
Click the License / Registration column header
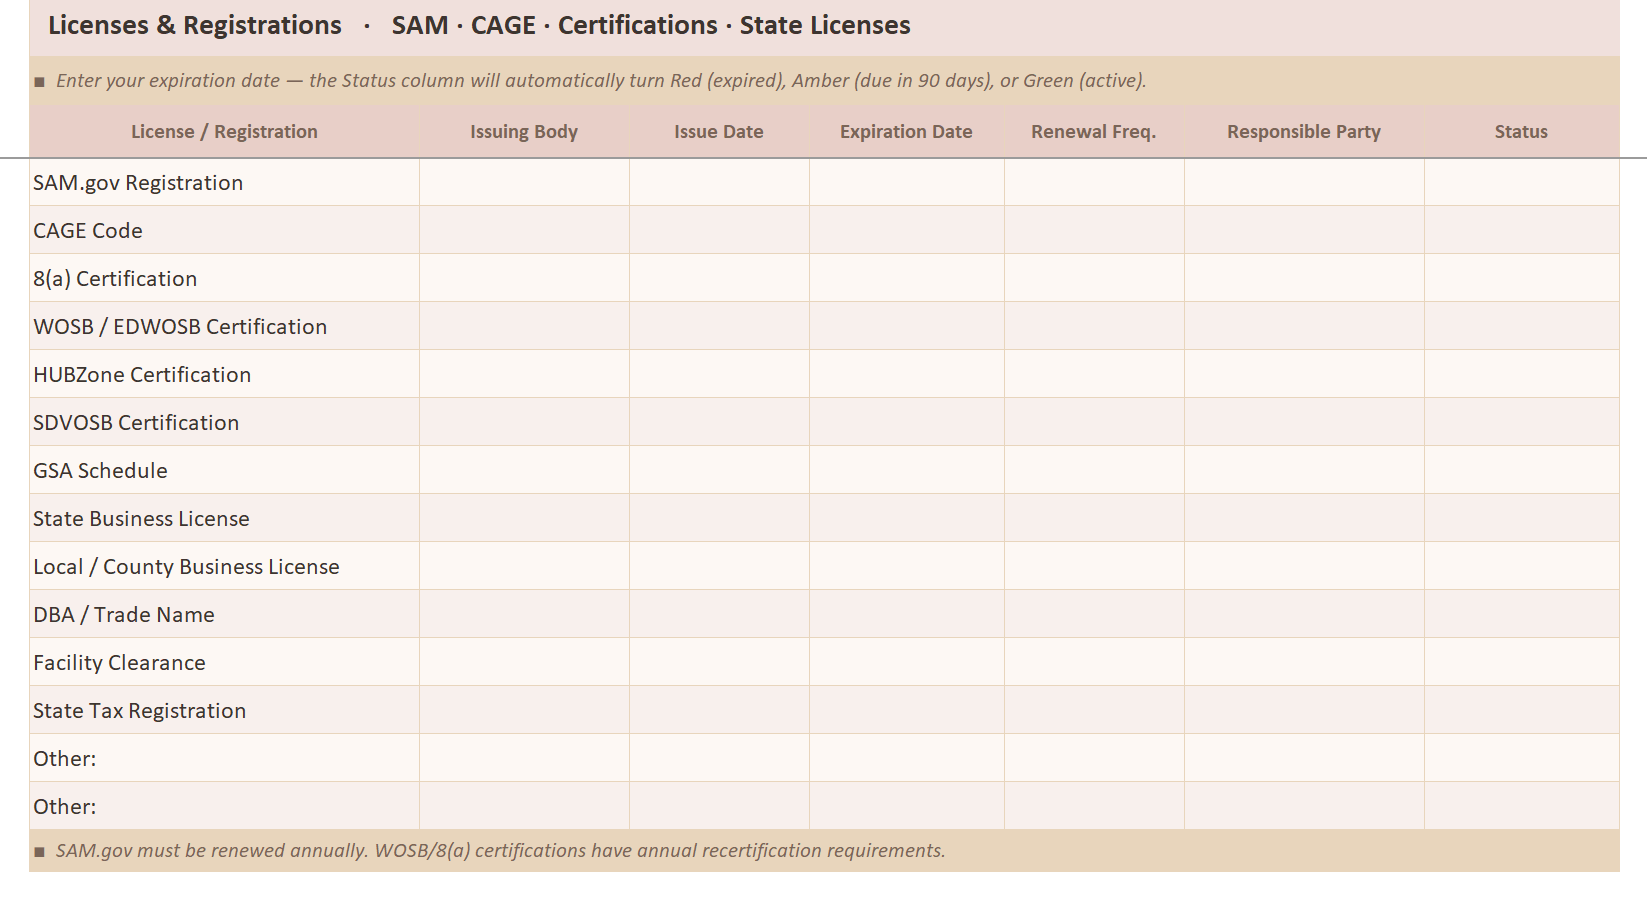pos(224,131)
